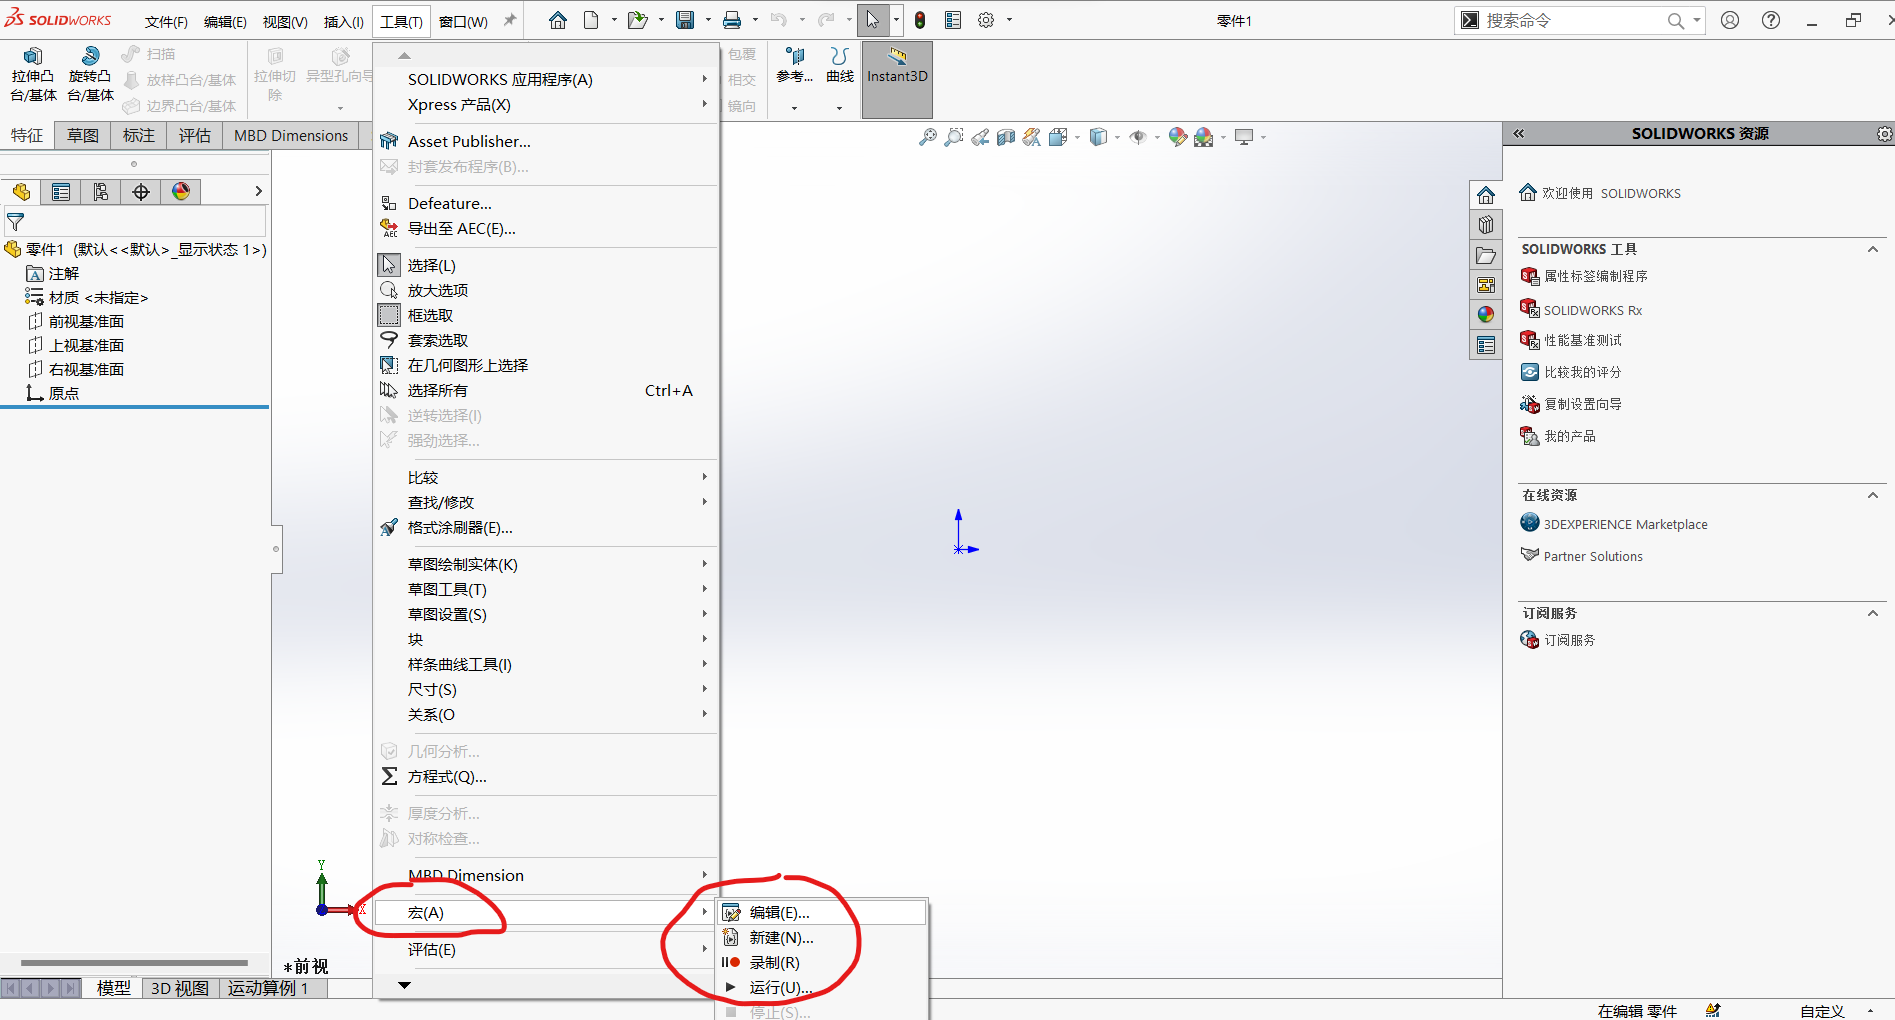
Task: Toggle the Hide All Types eye icon
Action: pyautogui.click(x=1138, y=137)
